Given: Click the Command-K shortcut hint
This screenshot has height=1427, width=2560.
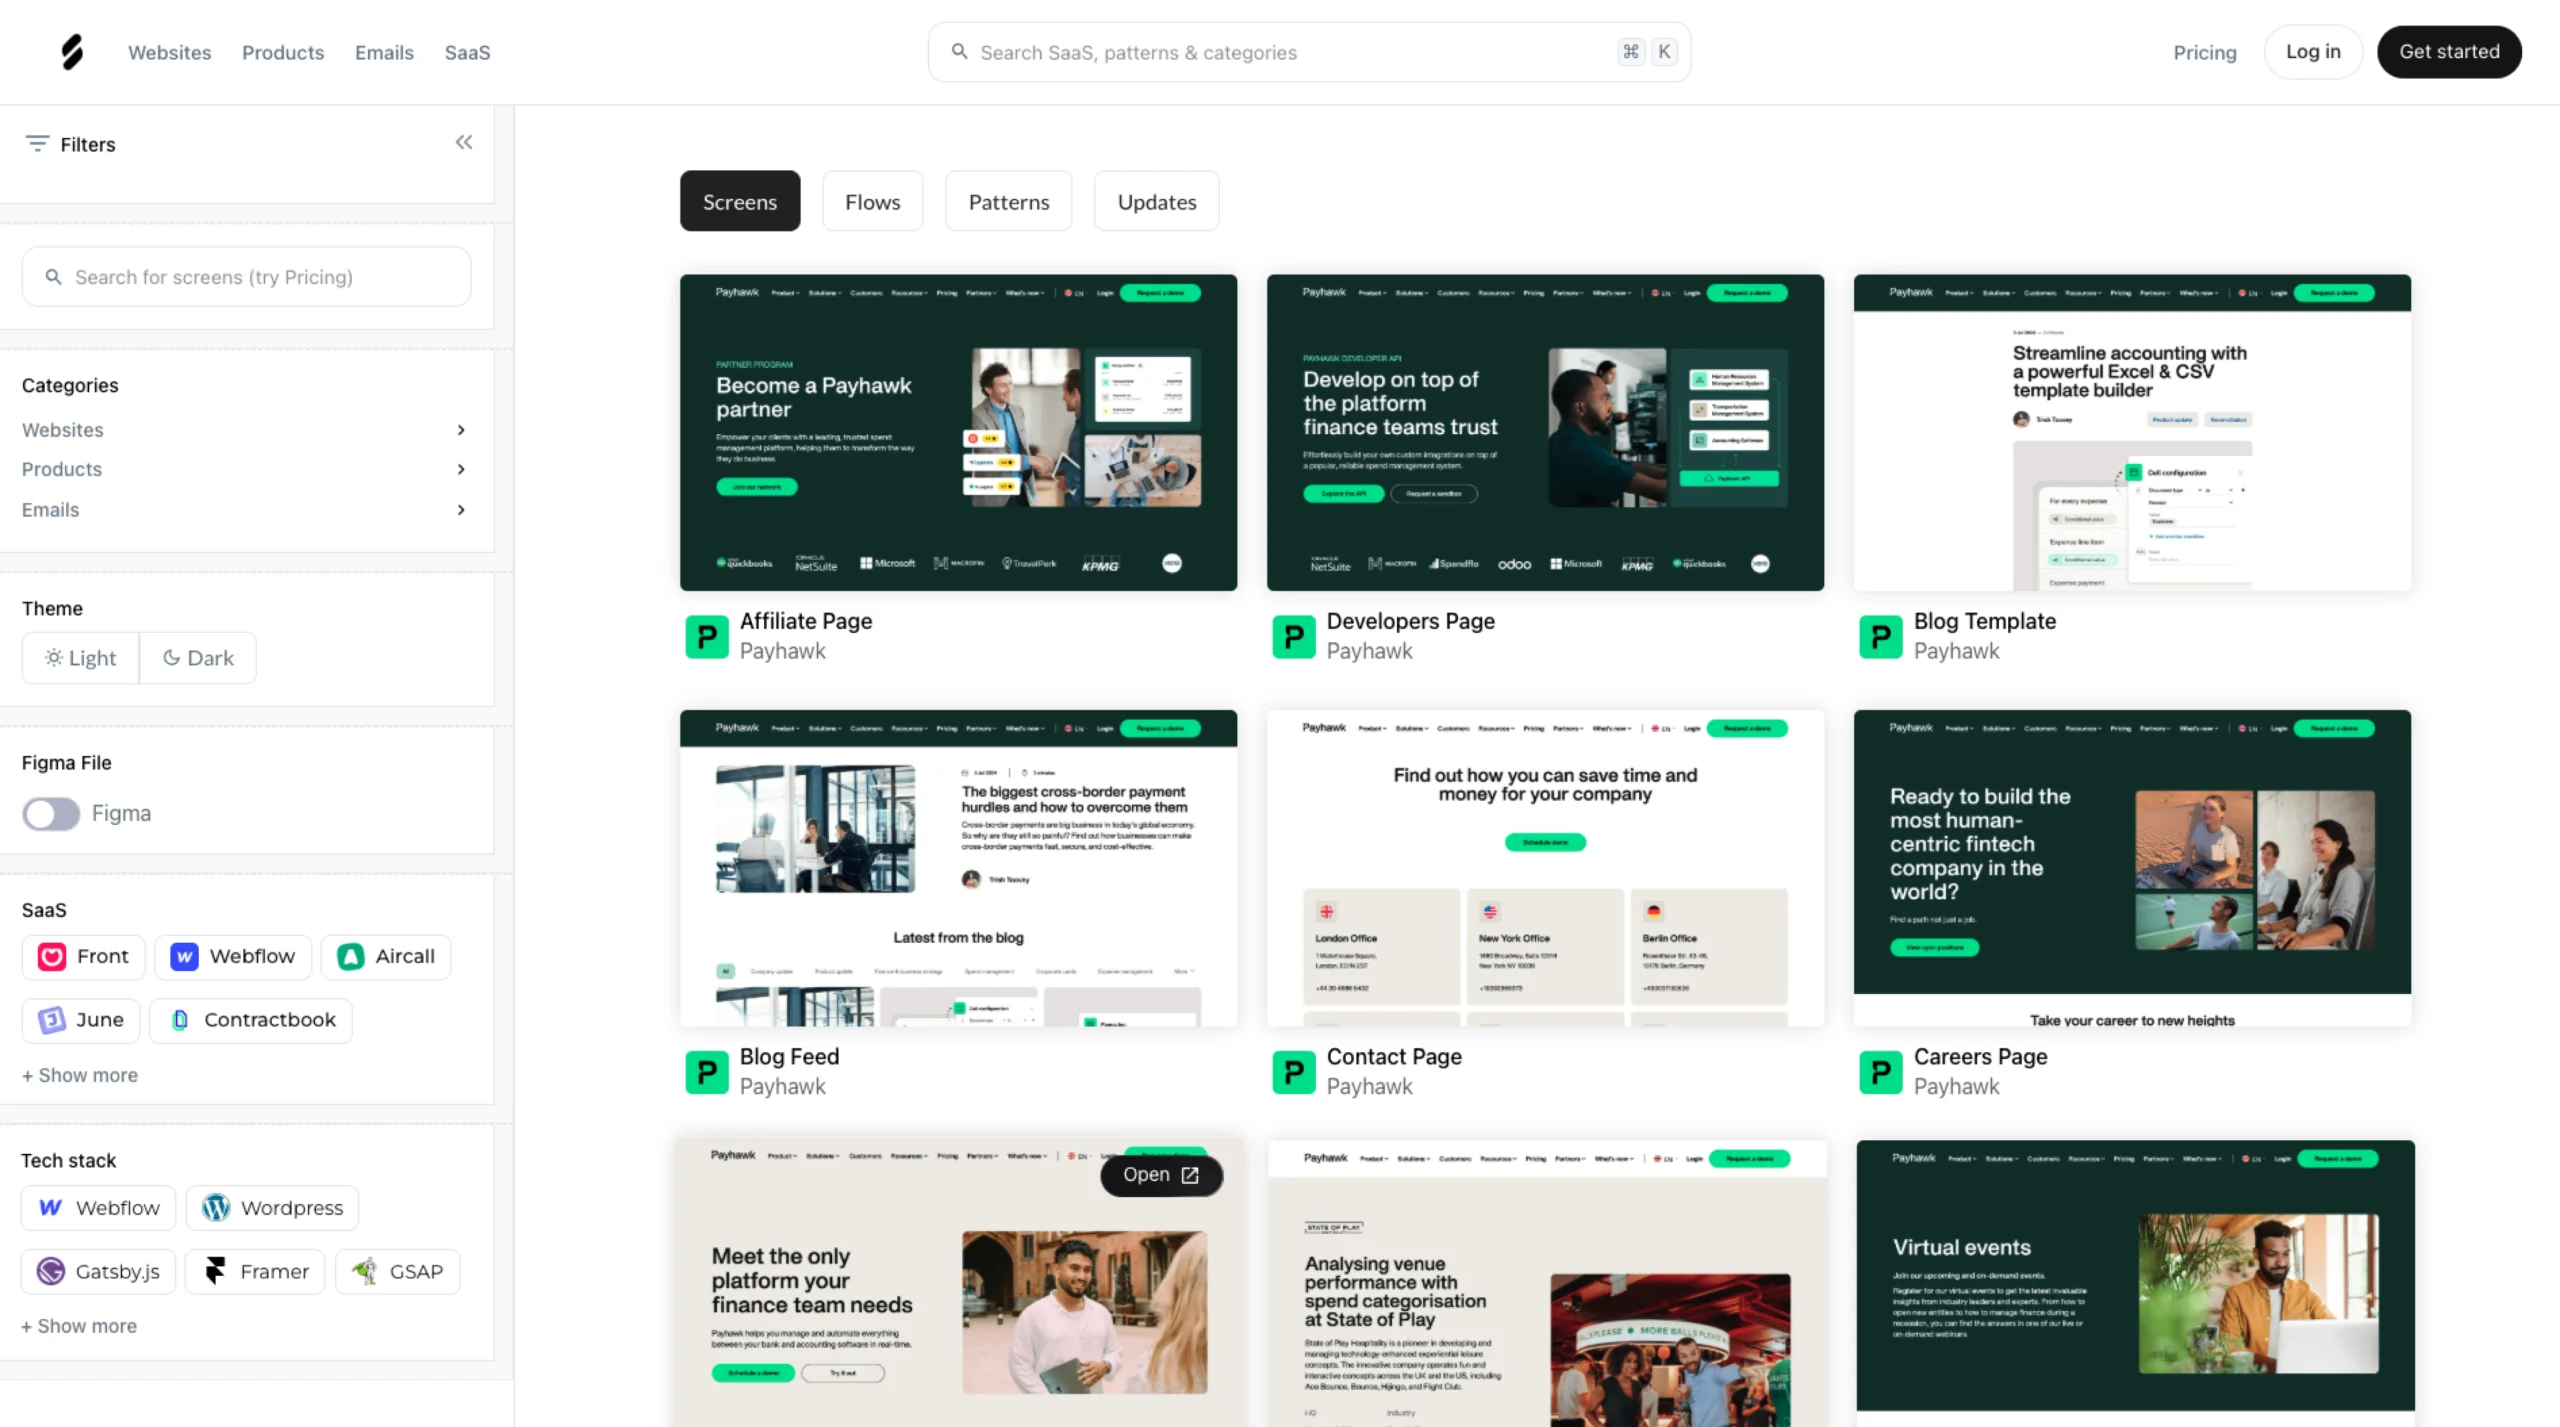Looking at the screenshot, I should [1647, 52].
